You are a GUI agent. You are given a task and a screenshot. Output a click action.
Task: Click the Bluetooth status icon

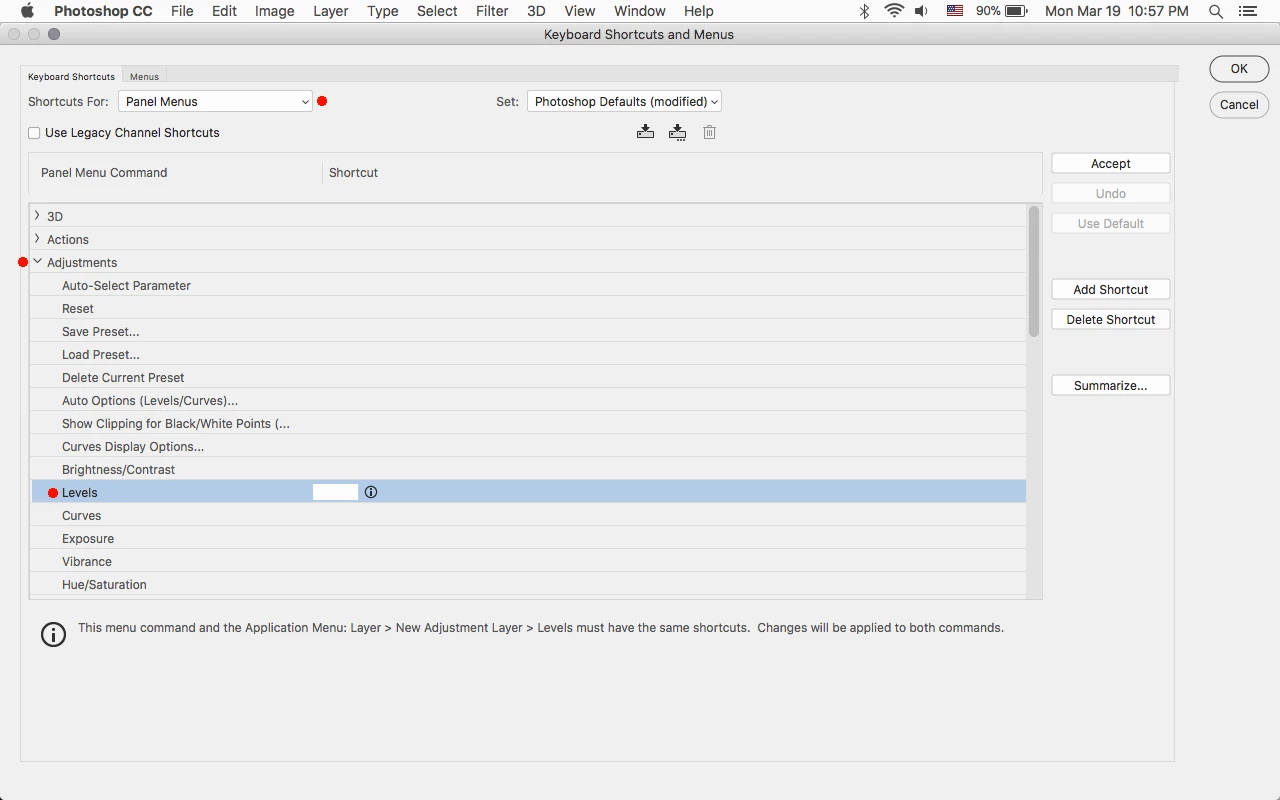(865, 11)
